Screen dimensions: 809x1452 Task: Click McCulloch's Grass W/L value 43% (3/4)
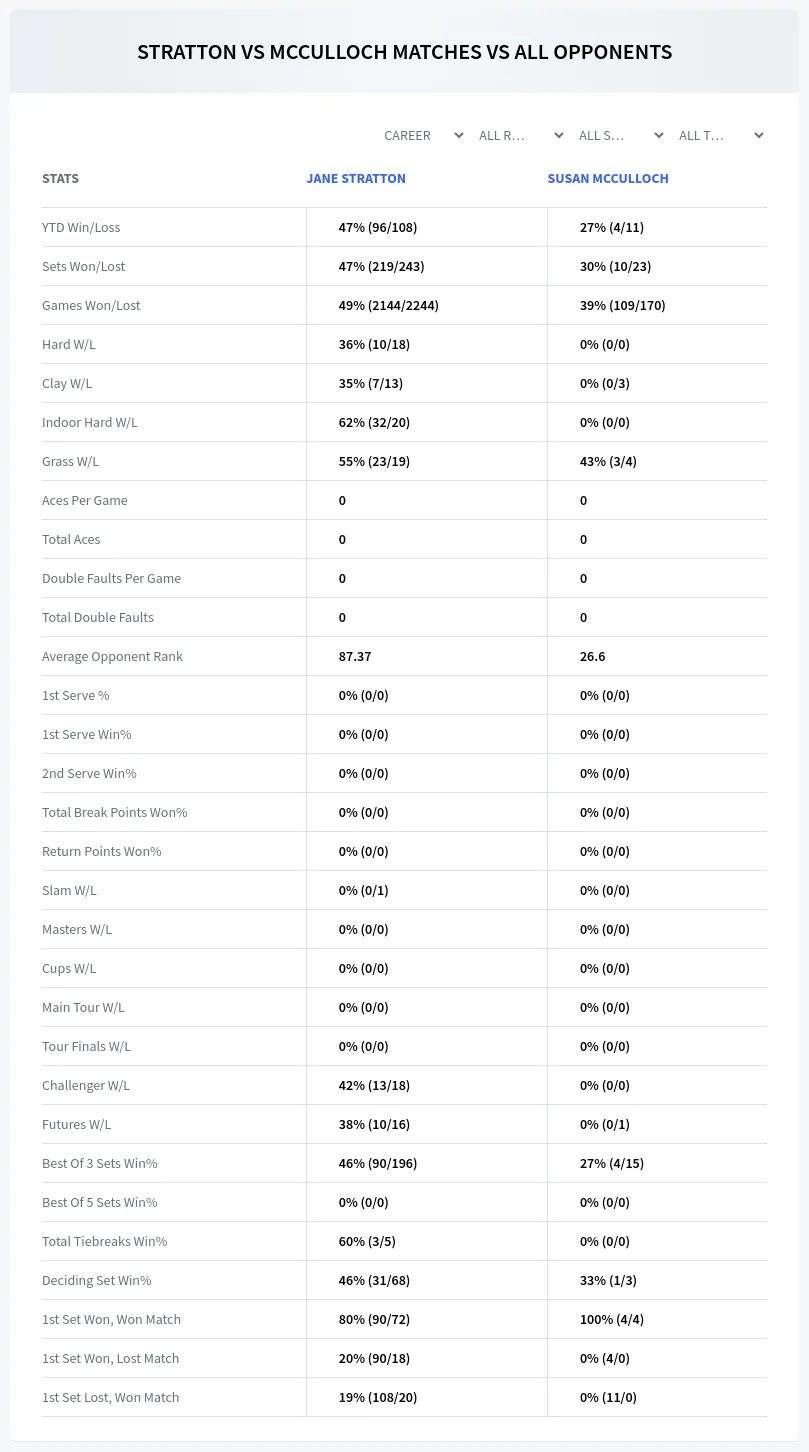point(608,461)
